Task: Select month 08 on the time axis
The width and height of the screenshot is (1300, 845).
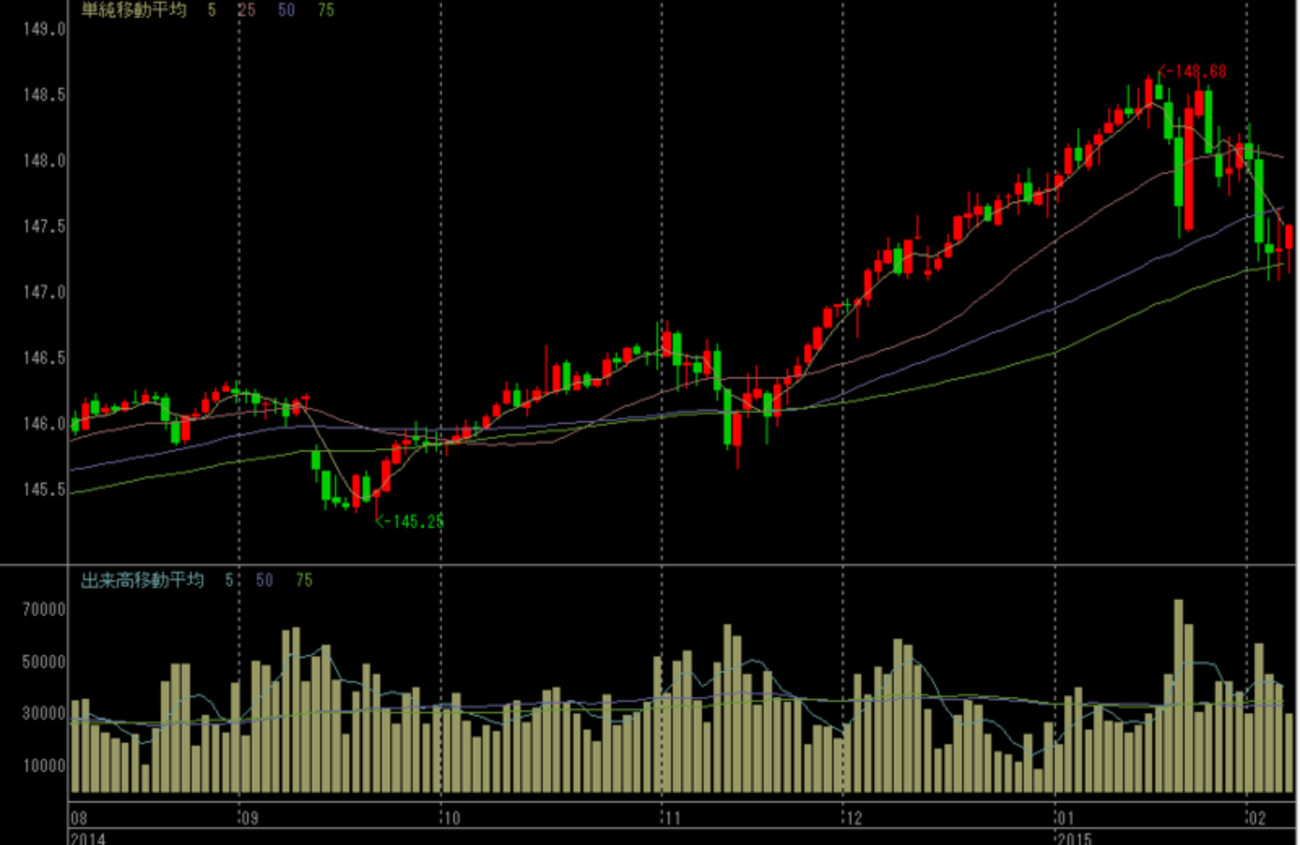Action: point(78,818)
